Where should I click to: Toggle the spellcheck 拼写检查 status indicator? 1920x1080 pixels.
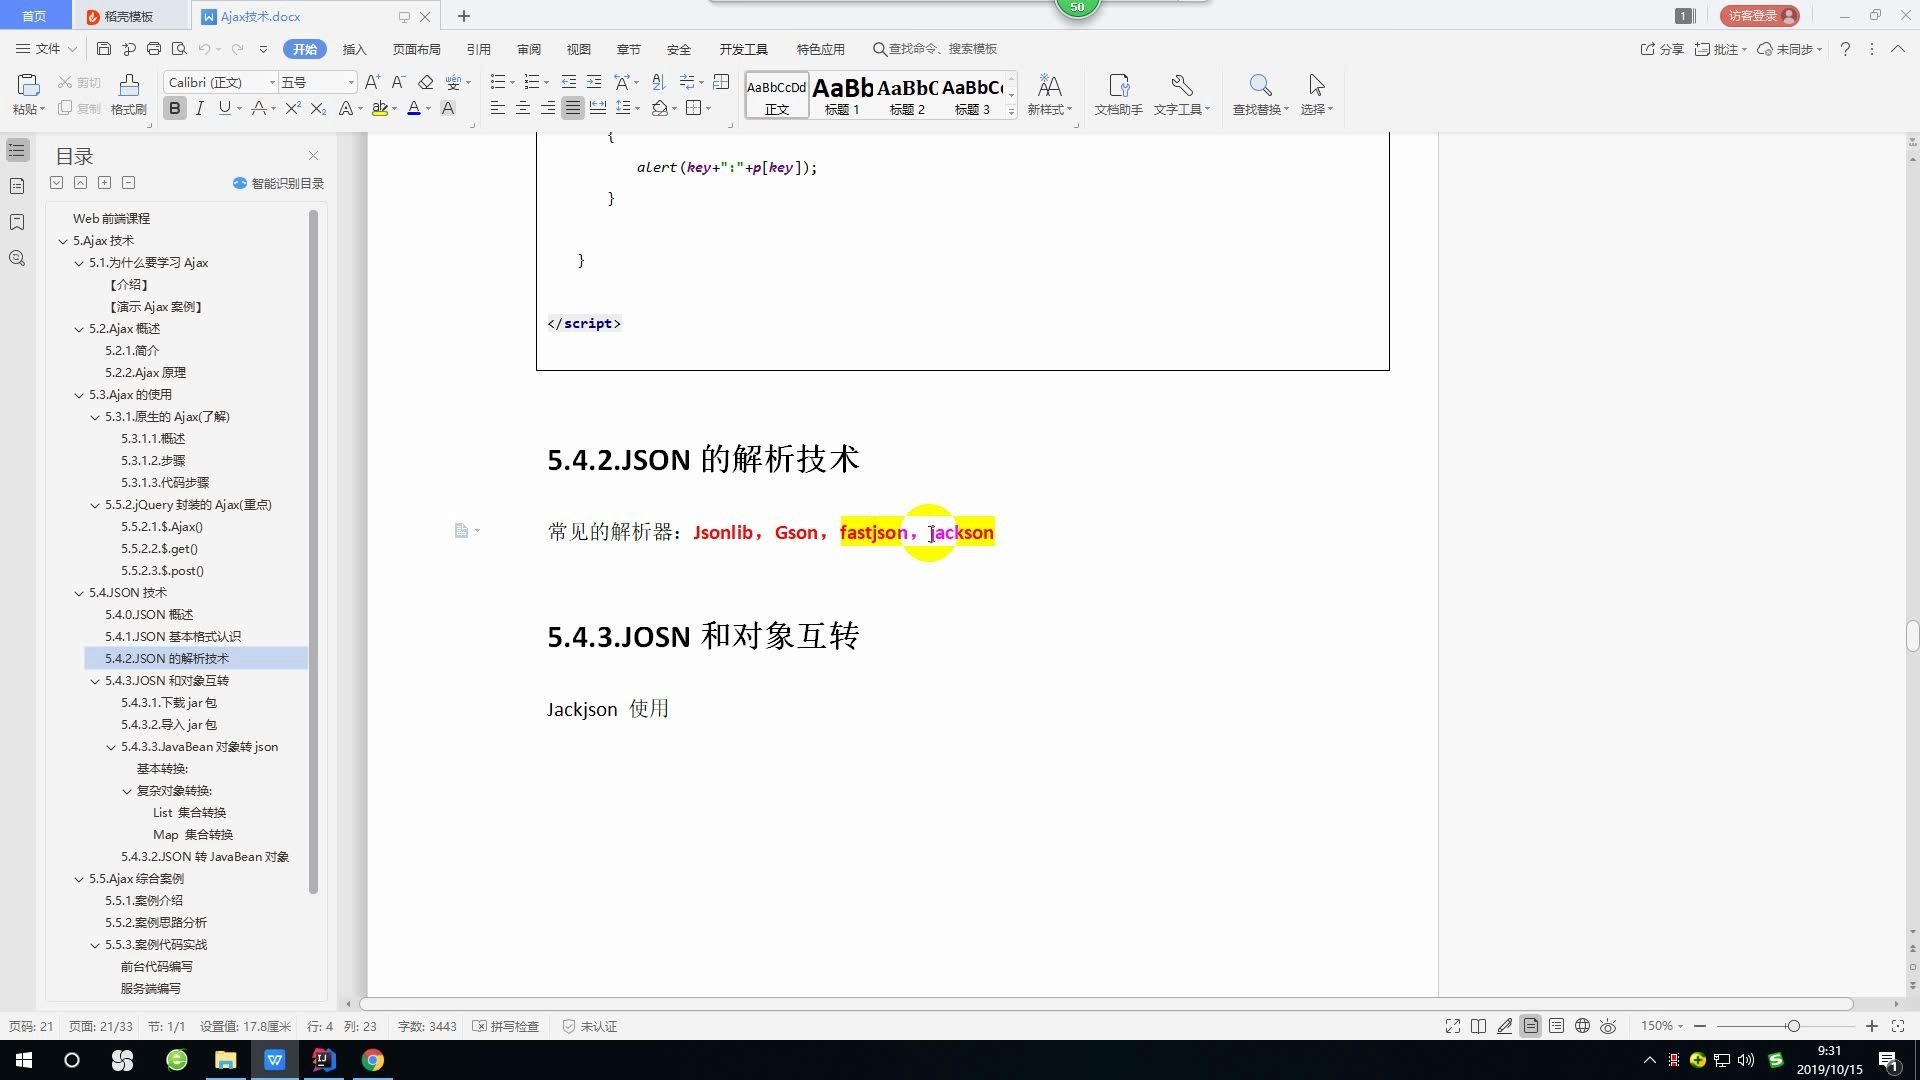tap(512, 1026)
